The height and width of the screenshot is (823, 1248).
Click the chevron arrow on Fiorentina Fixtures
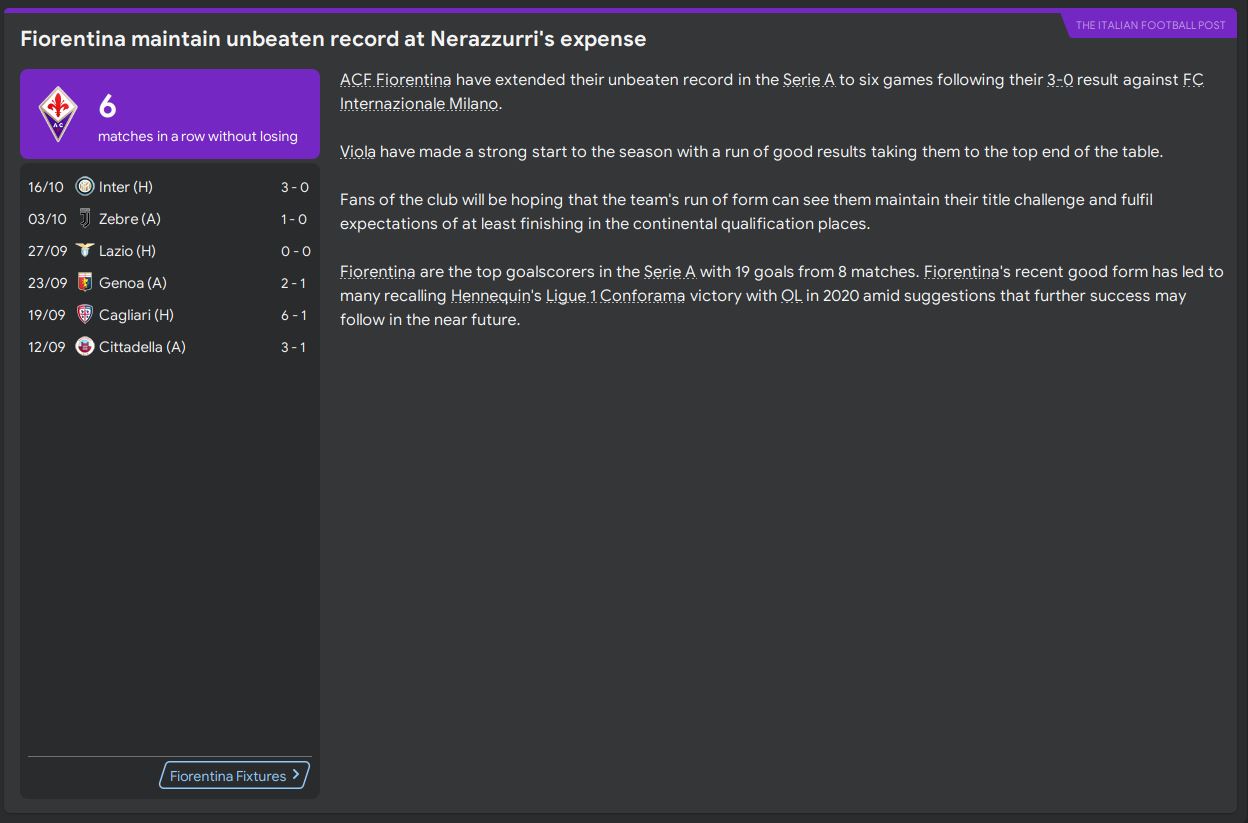click(x=296, y=775)
